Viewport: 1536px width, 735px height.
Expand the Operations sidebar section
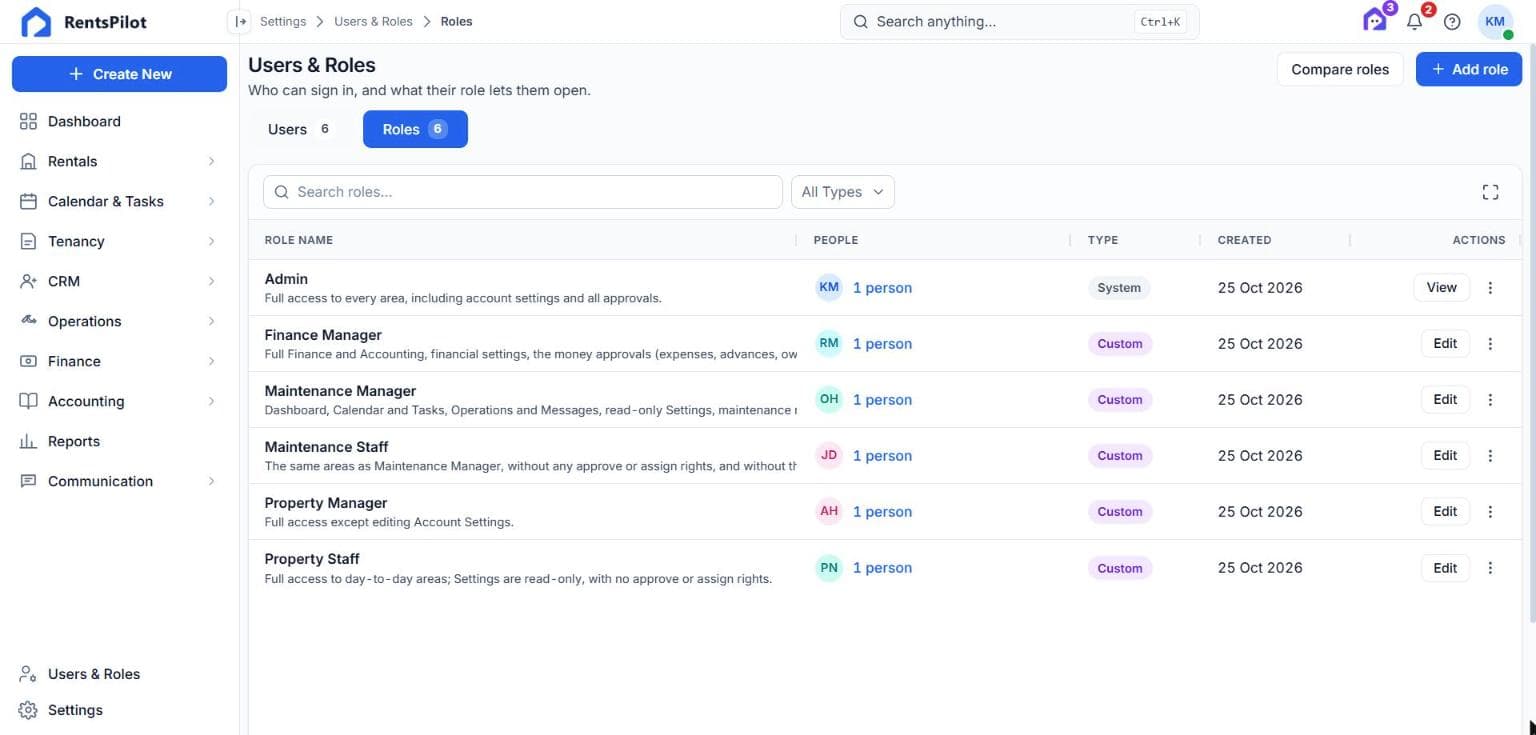[119, 321]
